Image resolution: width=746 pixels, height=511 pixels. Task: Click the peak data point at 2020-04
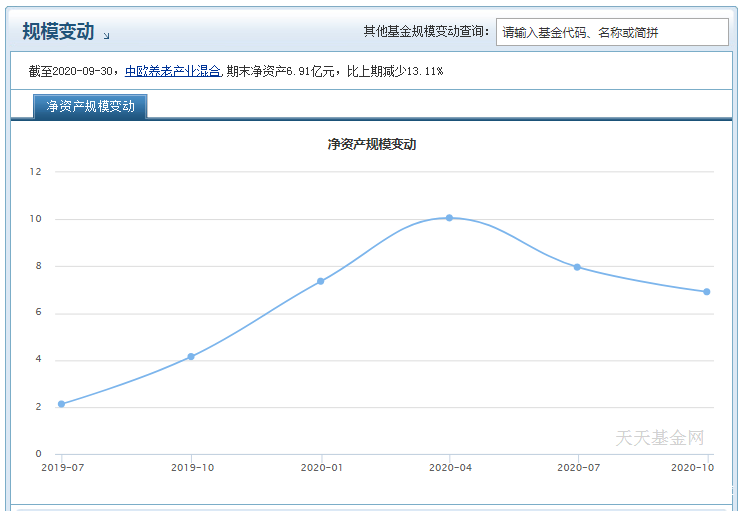click(449, 218)
